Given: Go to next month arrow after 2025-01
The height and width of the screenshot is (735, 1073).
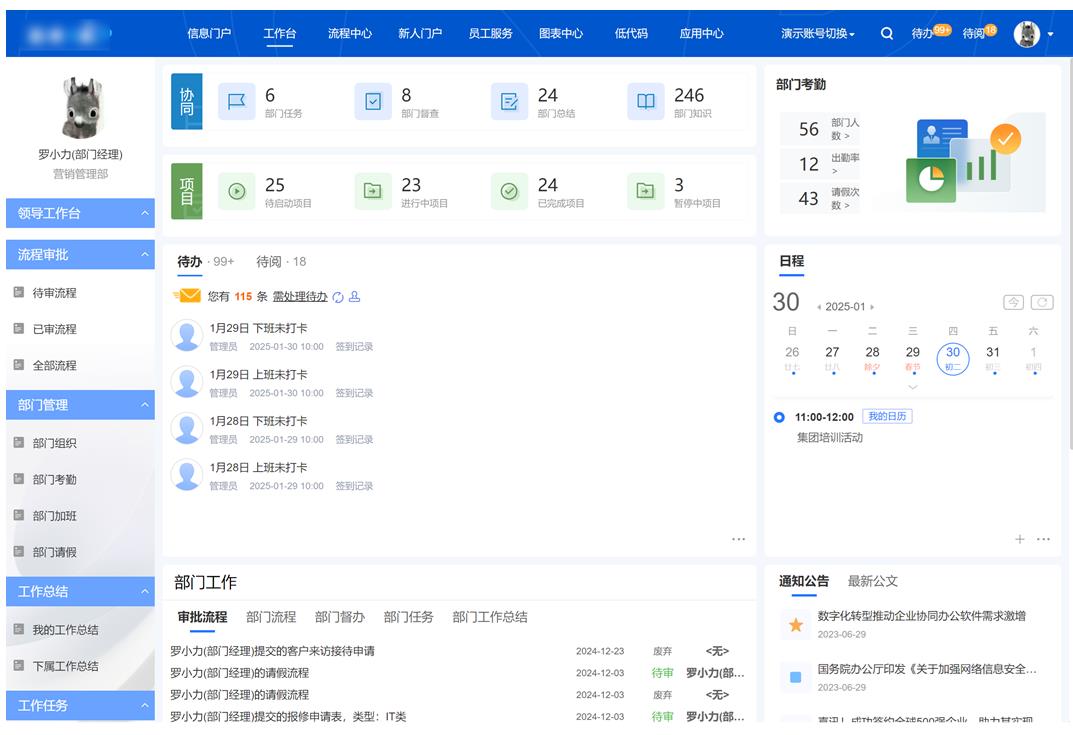Looking at the screenshot, I should click(x=872, y=307).
